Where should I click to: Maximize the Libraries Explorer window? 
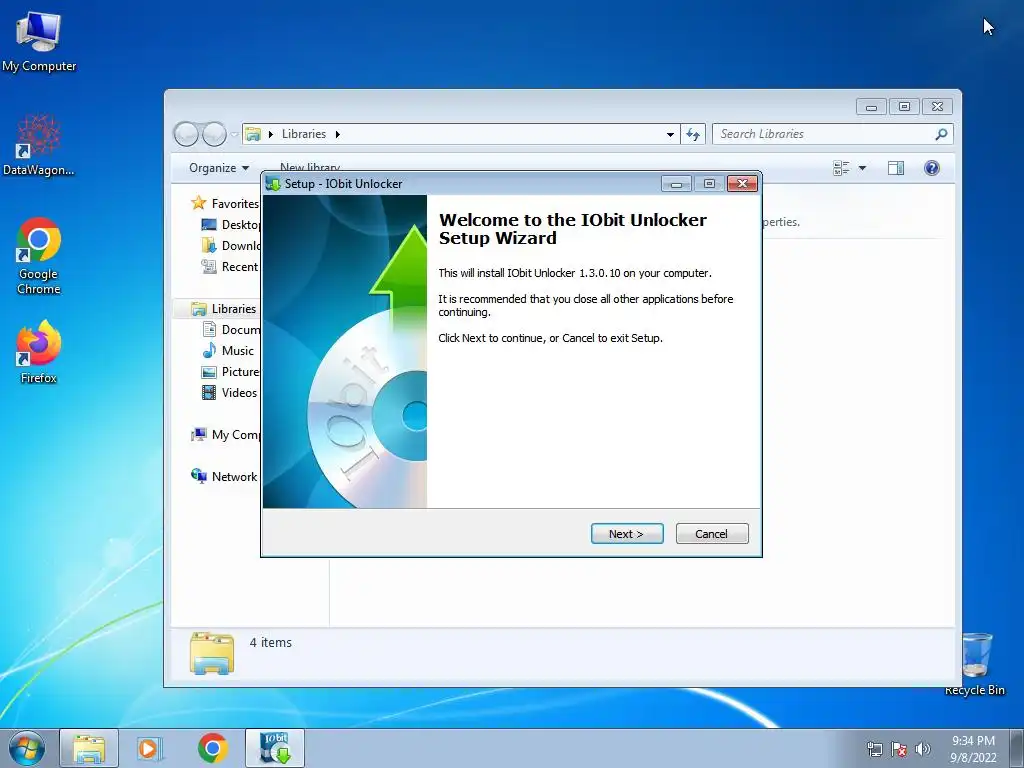click(x=904, y=106)
